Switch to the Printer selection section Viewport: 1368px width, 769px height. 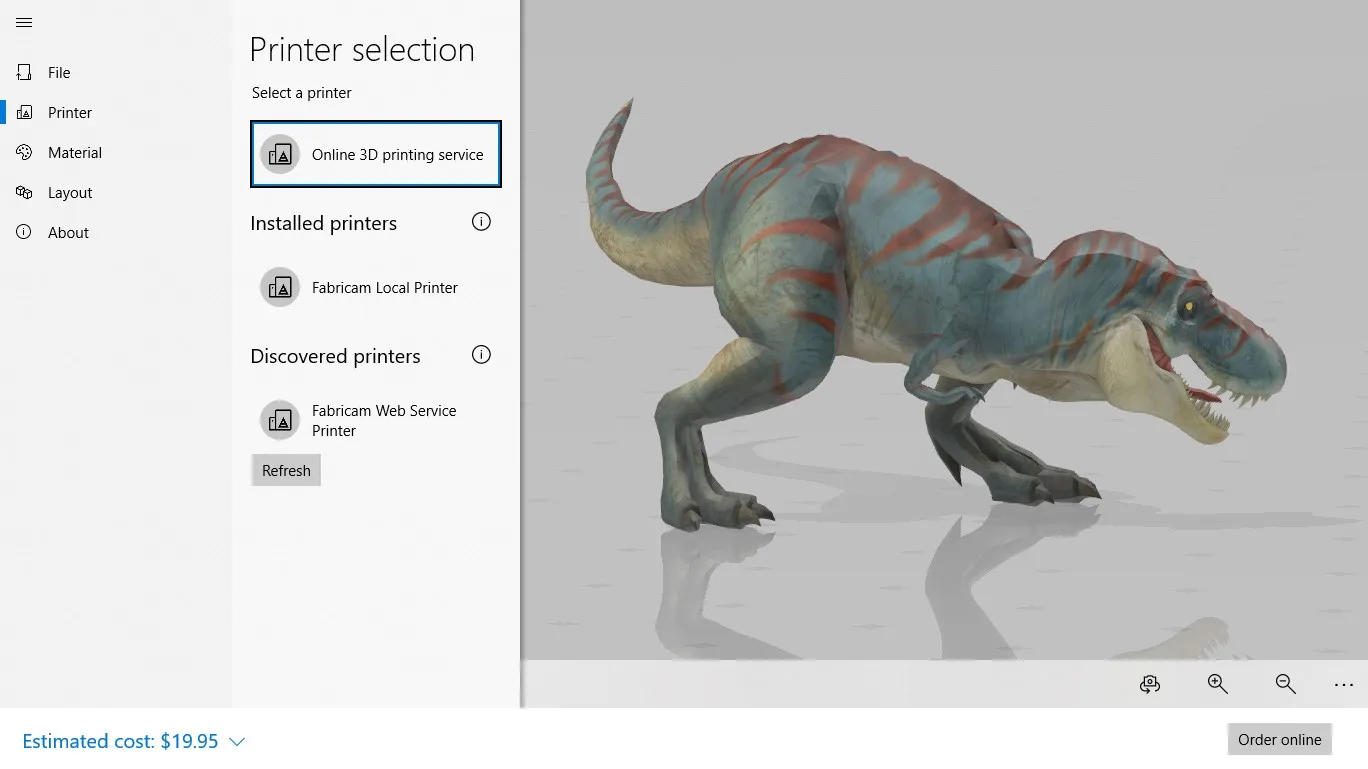coord(70,112)
